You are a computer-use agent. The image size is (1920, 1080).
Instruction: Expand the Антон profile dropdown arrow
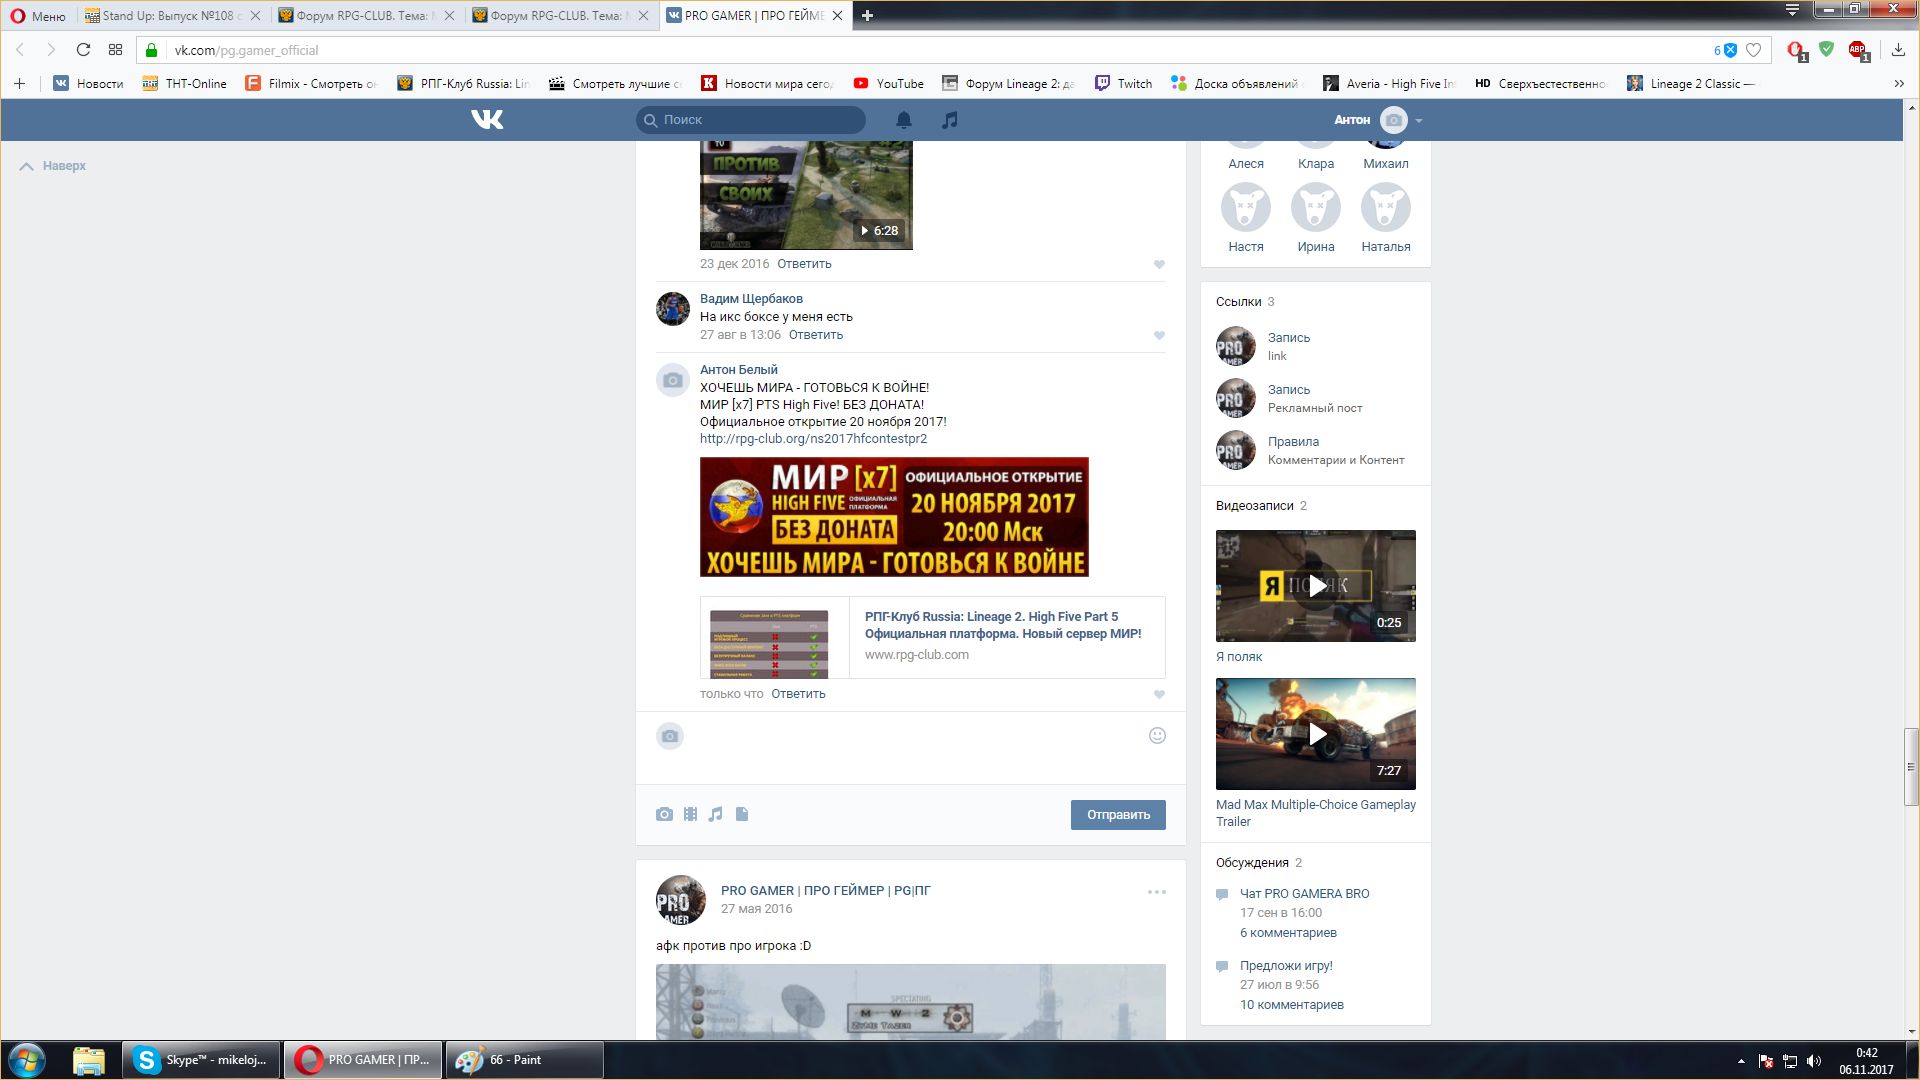[x=1418, y=120]
